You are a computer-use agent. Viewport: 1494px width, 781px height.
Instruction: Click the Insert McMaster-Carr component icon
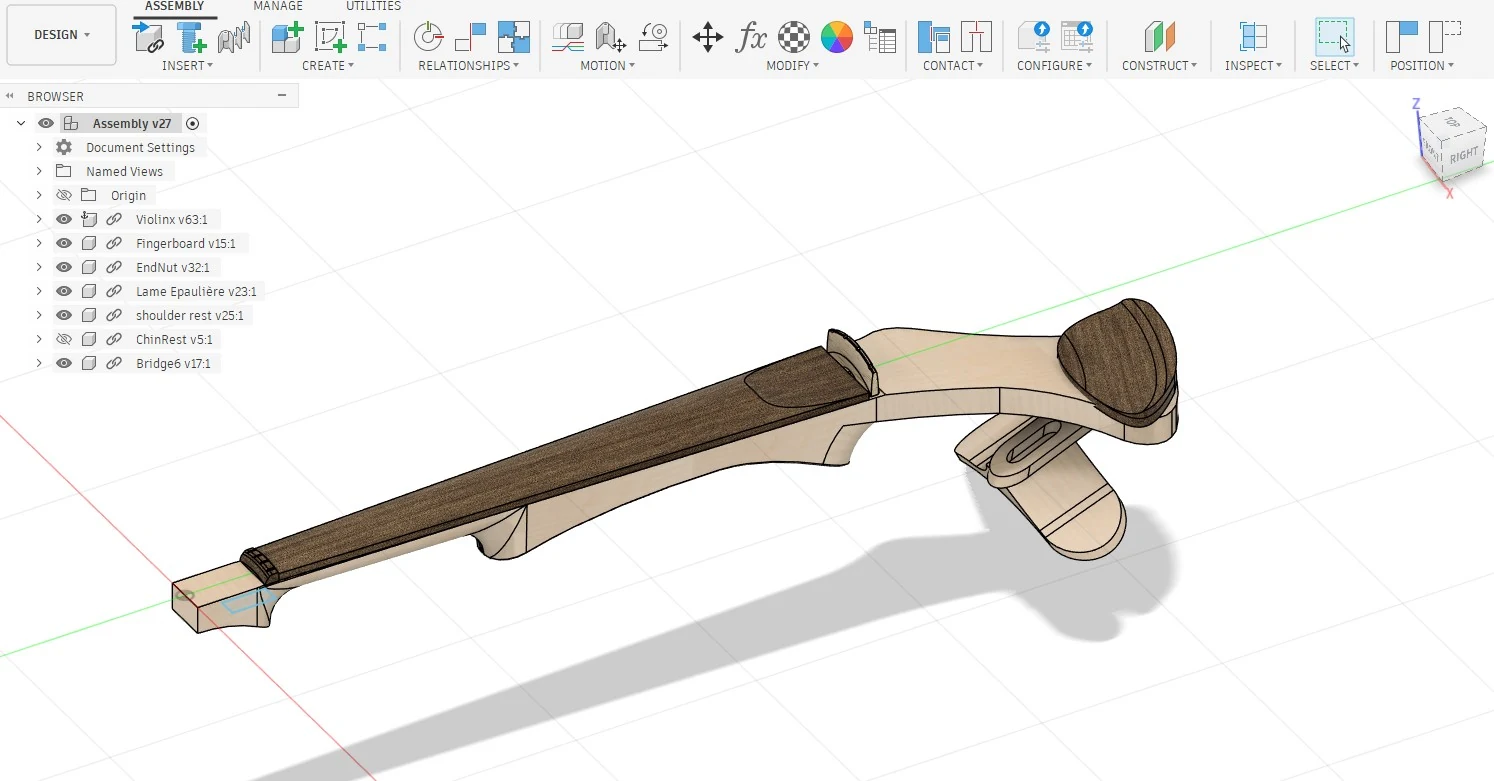(234, 37)
